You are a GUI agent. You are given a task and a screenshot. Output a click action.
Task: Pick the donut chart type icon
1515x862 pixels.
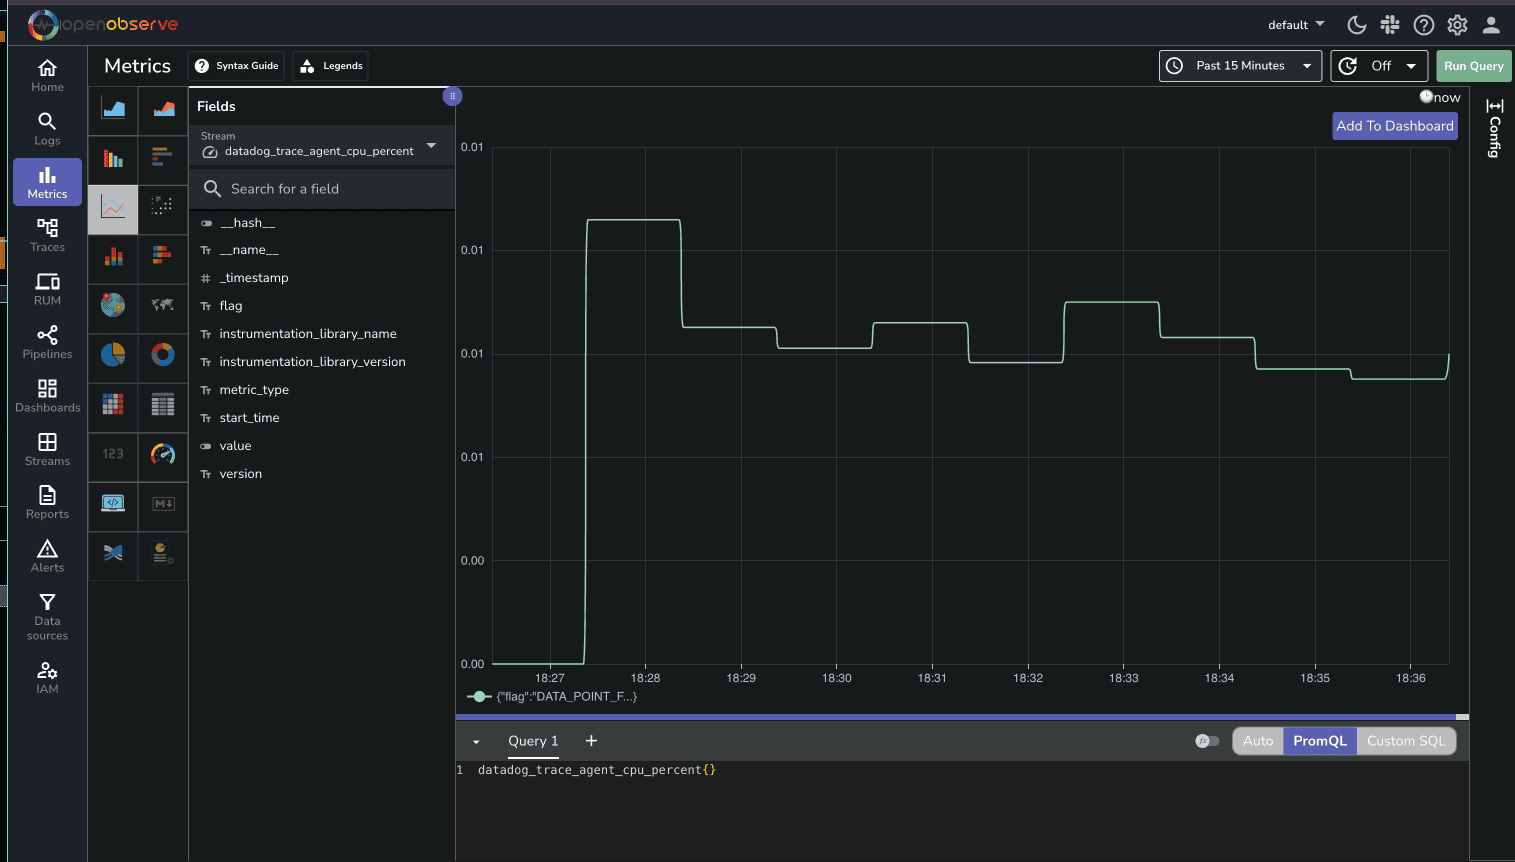pyautogui.click(x=163, y=354)
